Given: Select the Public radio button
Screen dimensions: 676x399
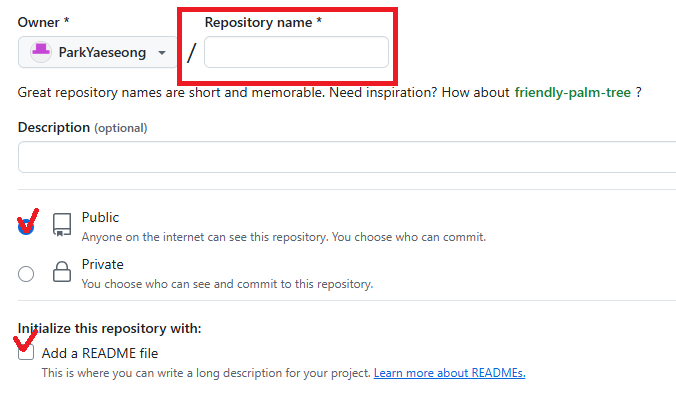Looking at the screenshot, I should point(26,226).
